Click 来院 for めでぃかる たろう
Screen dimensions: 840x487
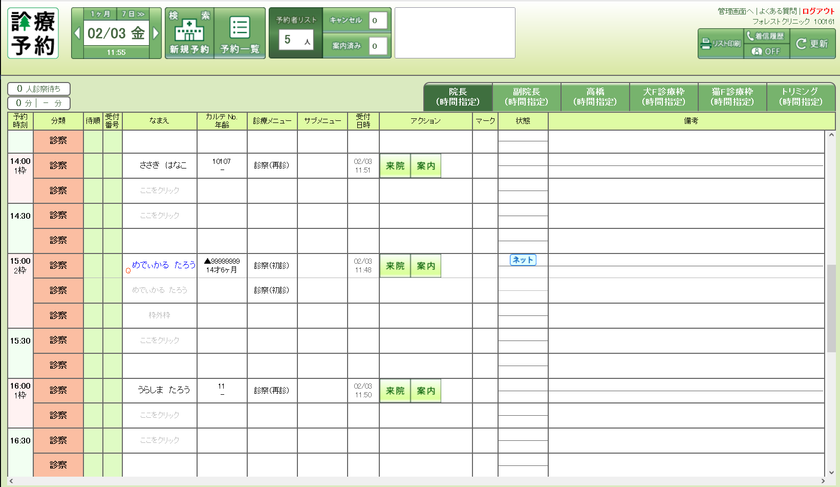click(x=395, y=266)
